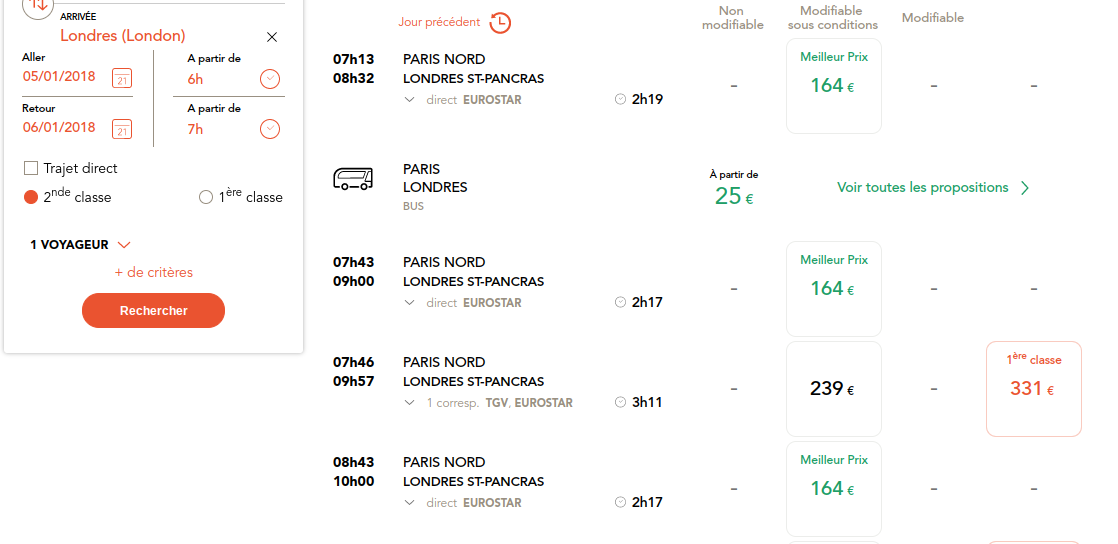Clear the Londres arrival with X icon
The height and width of the screenshot is (544, 1118).
click(x=272, y=37)
